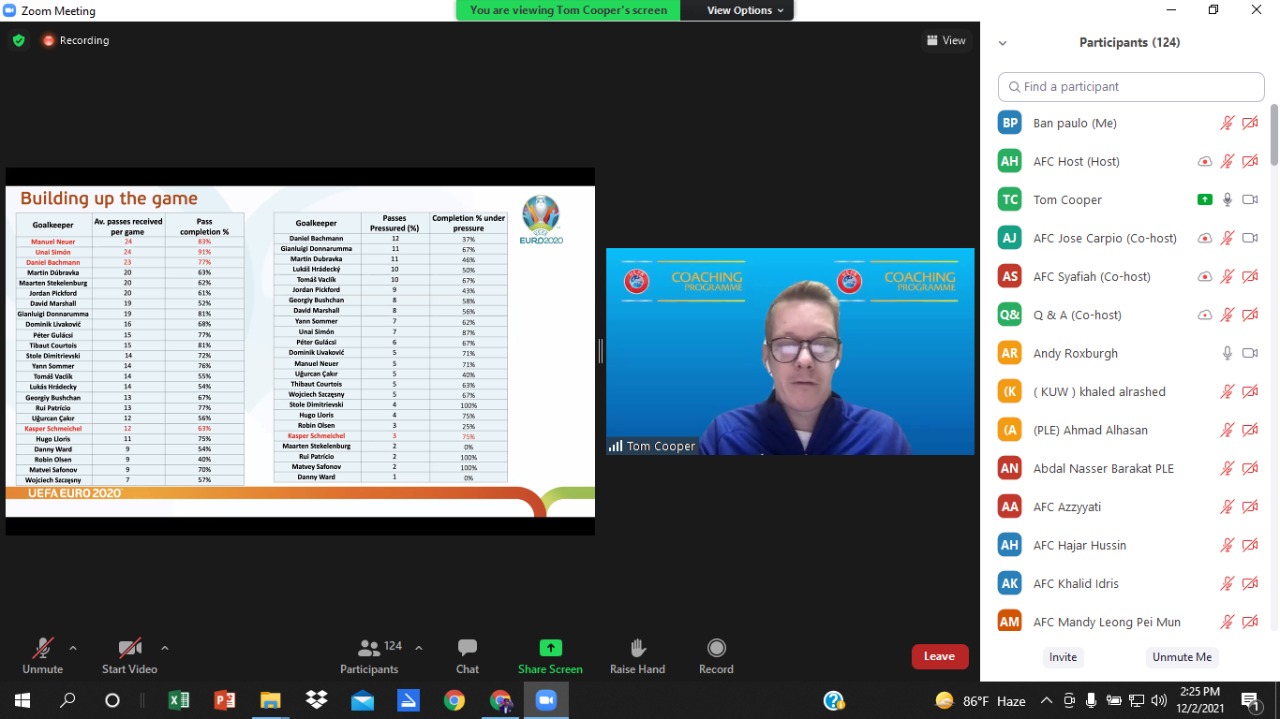Screen dimensions: 1280x719
Task: Expand audio options arrow beside Unmute
Action: [72, 648]
